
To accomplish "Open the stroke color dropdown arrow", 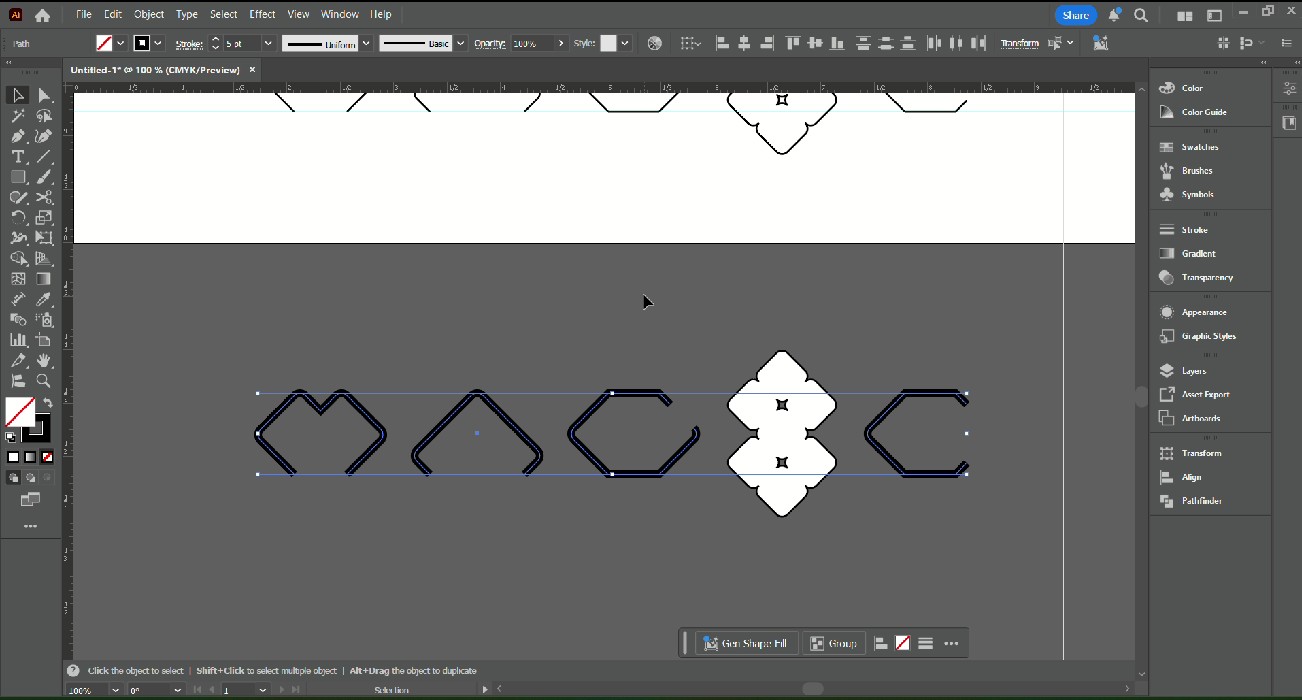I will (158, 43).
